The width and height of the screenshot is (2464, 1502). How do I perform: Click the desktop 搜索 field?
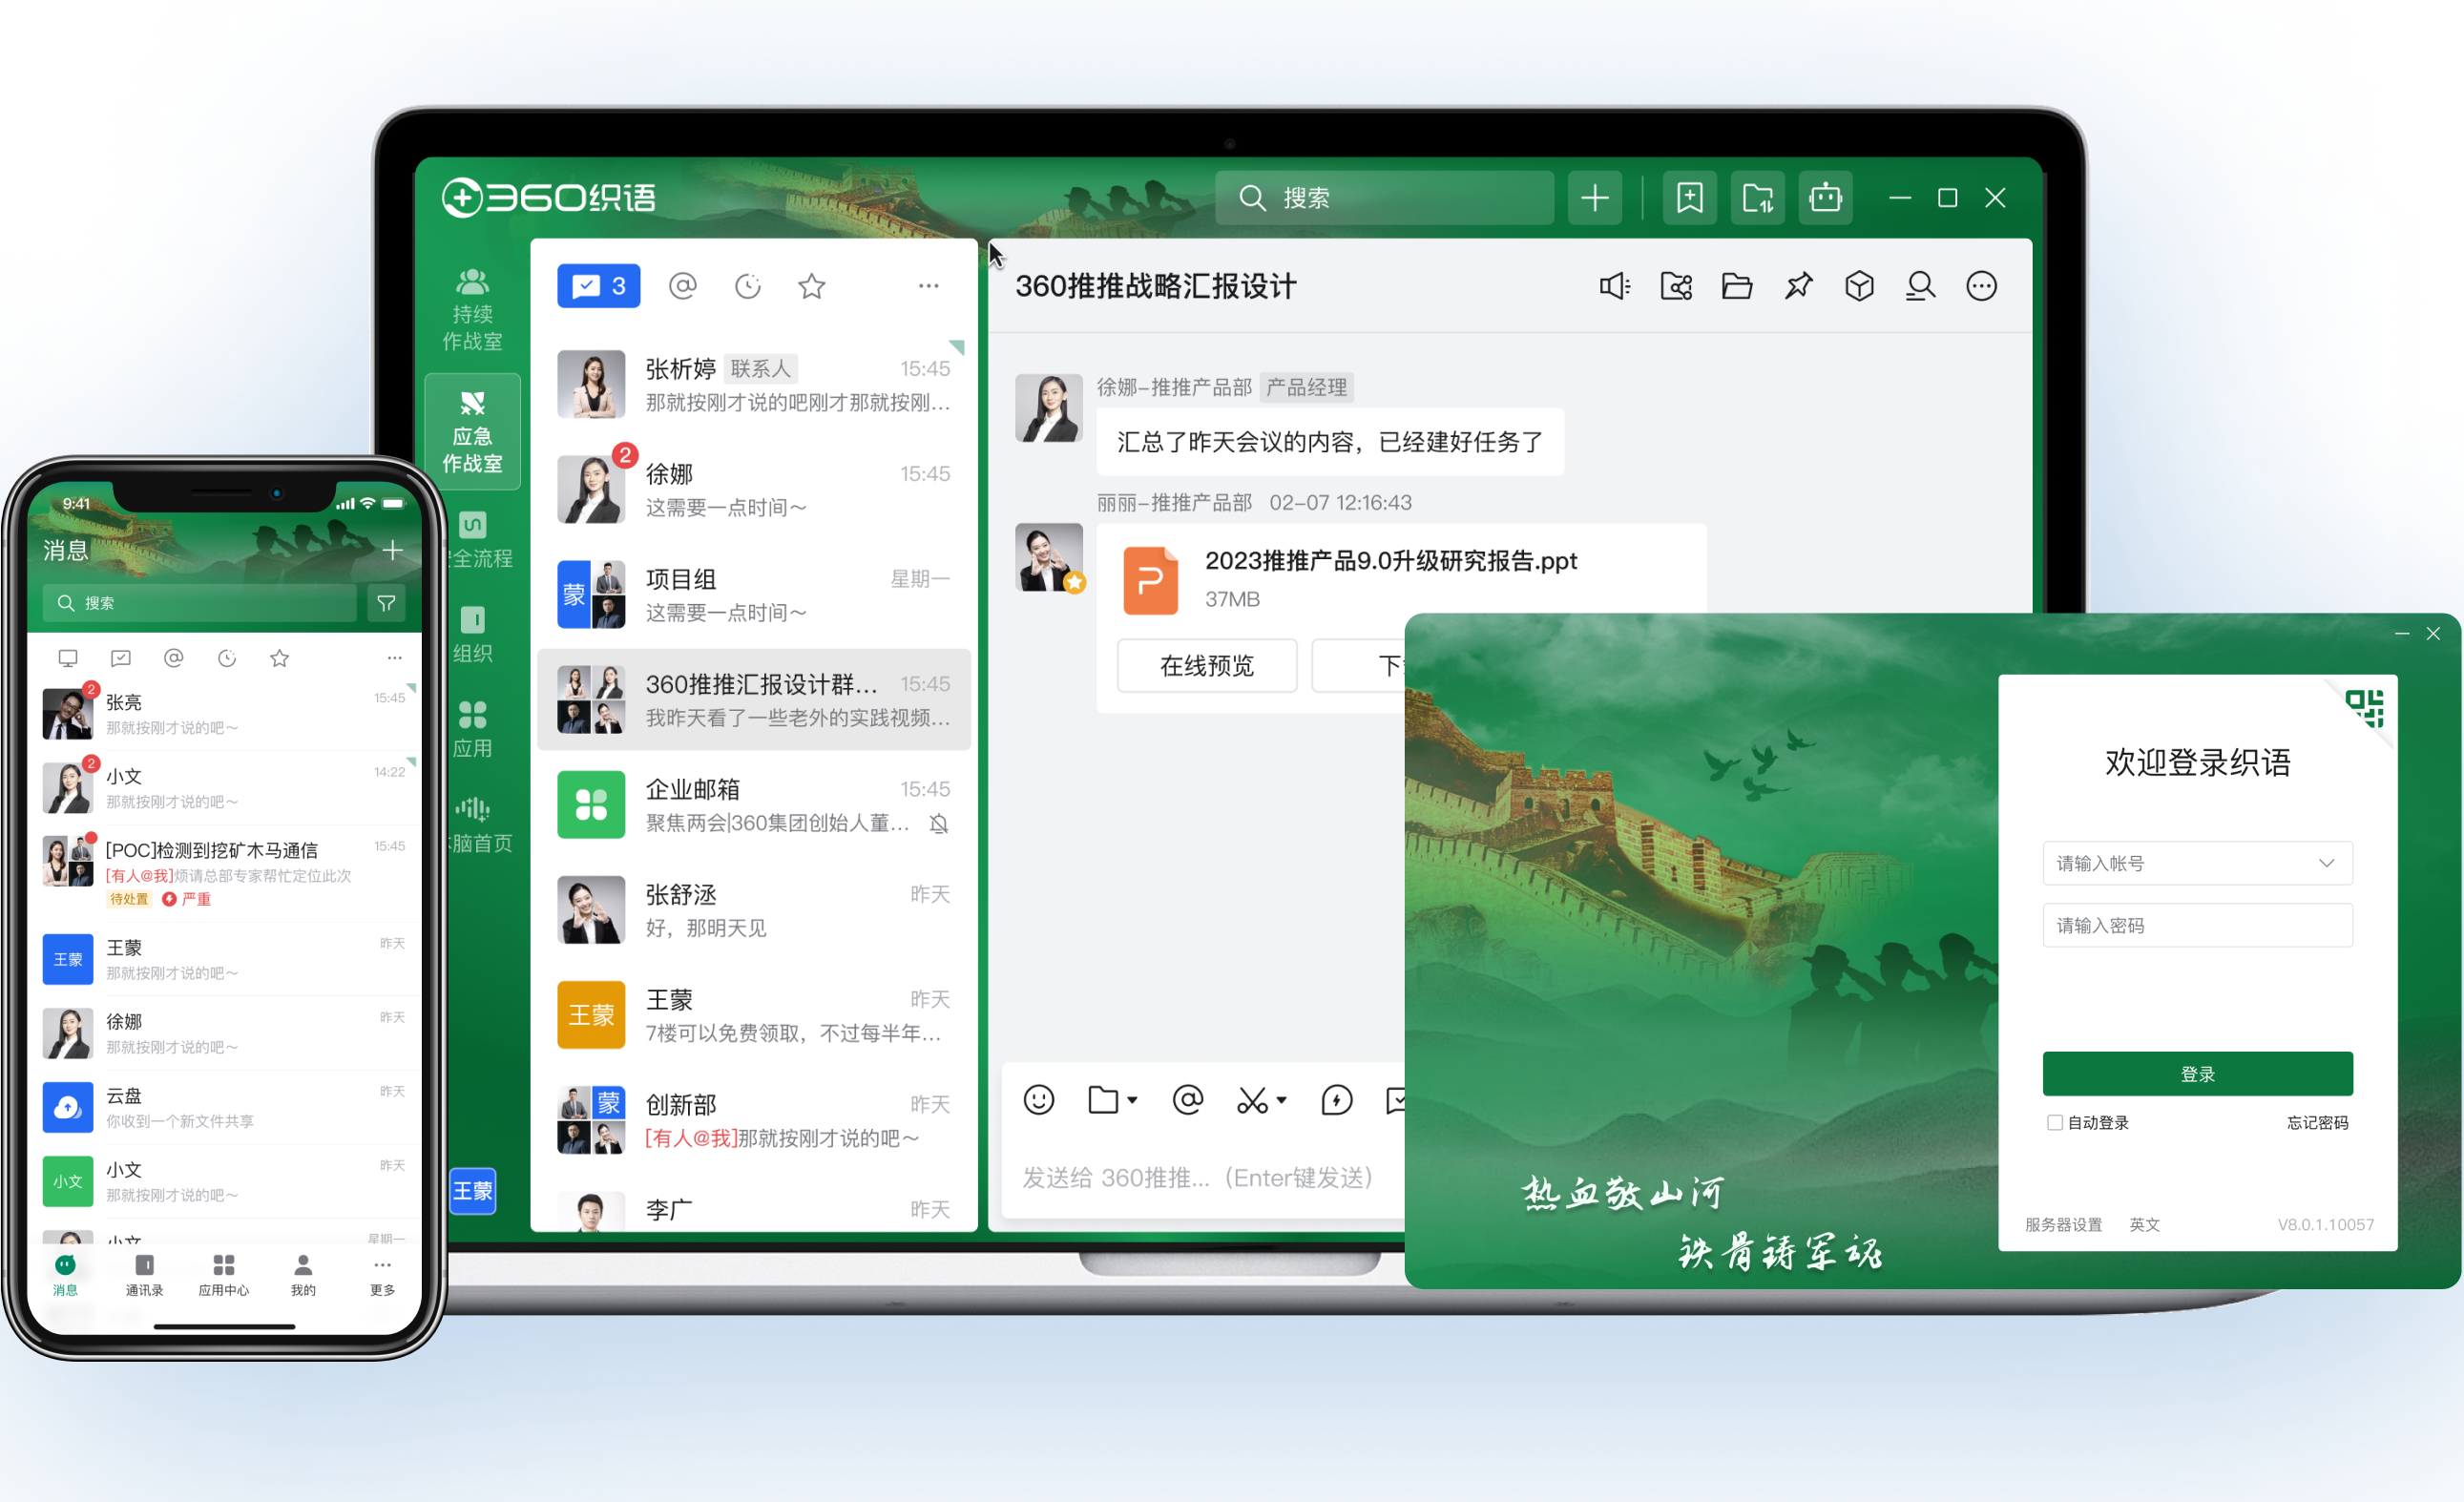1384,198
